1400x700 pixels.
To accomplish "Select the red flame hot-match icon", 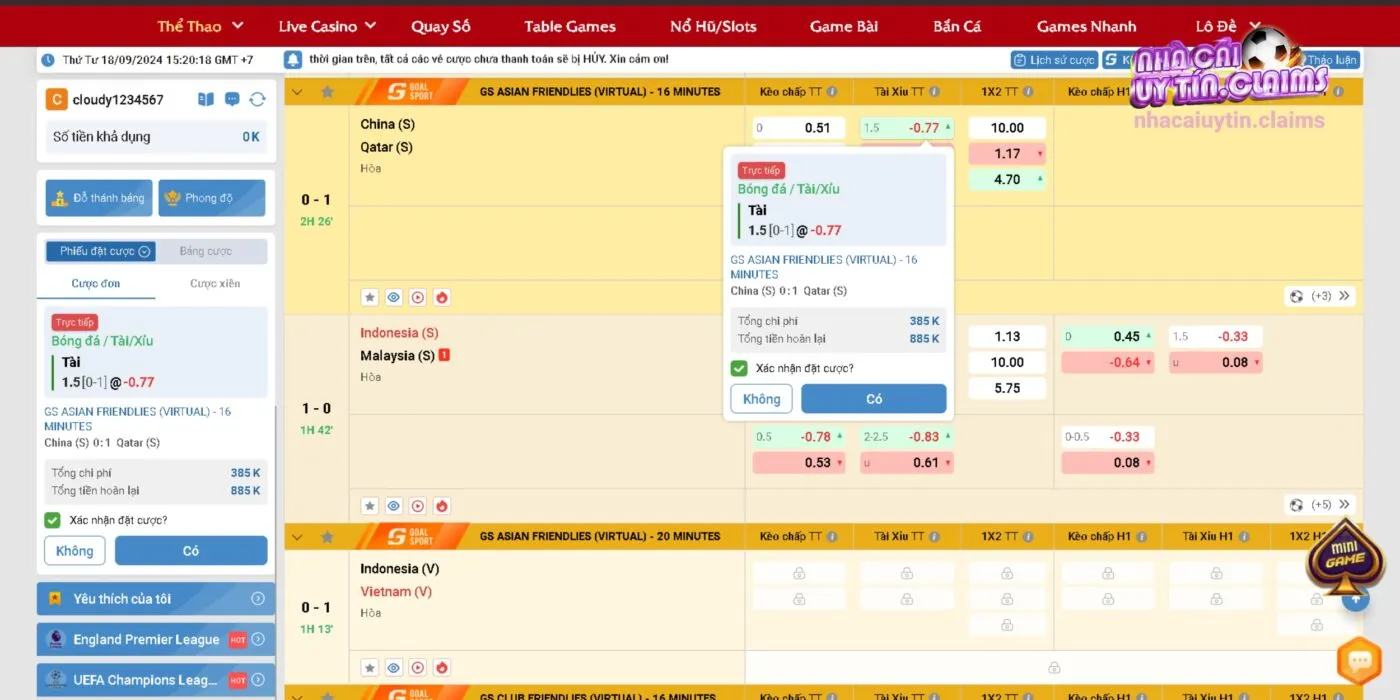I will click(441, 297).
